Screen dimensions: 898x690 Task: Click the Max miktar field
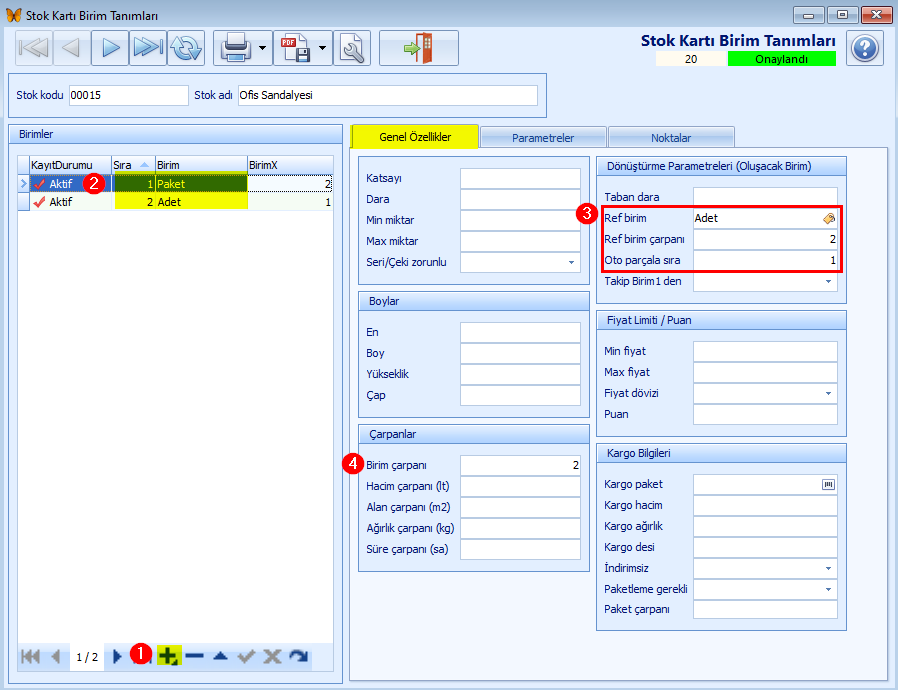[520, 242]
